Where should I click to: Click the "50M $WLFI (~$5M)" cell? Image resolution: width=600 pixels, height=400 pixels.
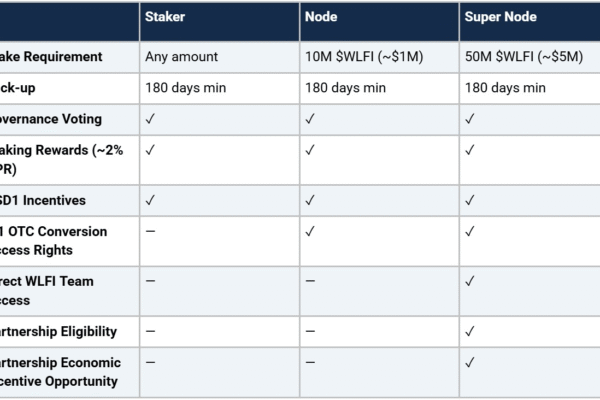(524, 56)
